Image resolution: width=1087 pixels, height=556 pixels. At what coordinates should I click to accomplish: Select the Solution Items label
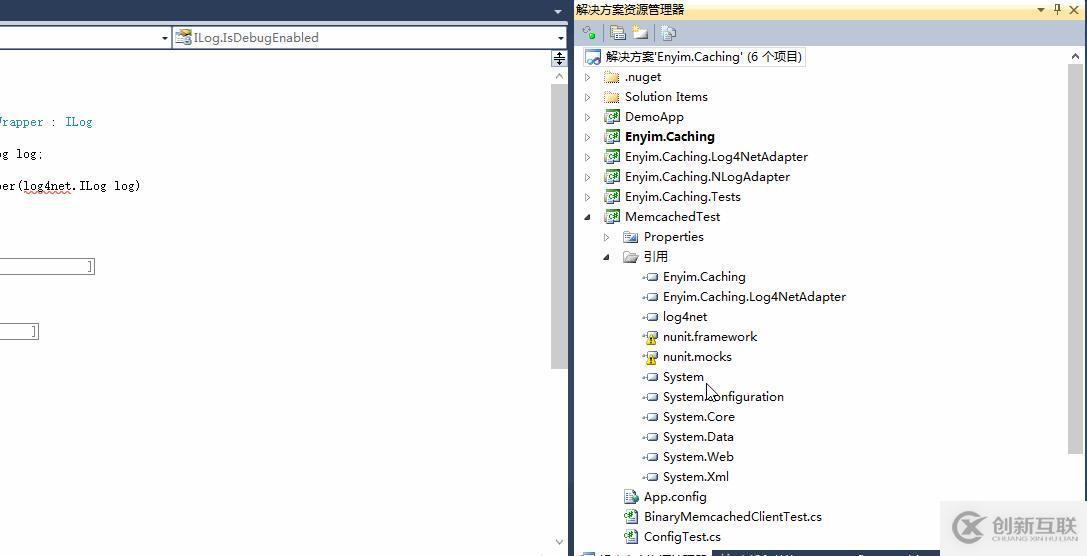(x=666, y=97)
